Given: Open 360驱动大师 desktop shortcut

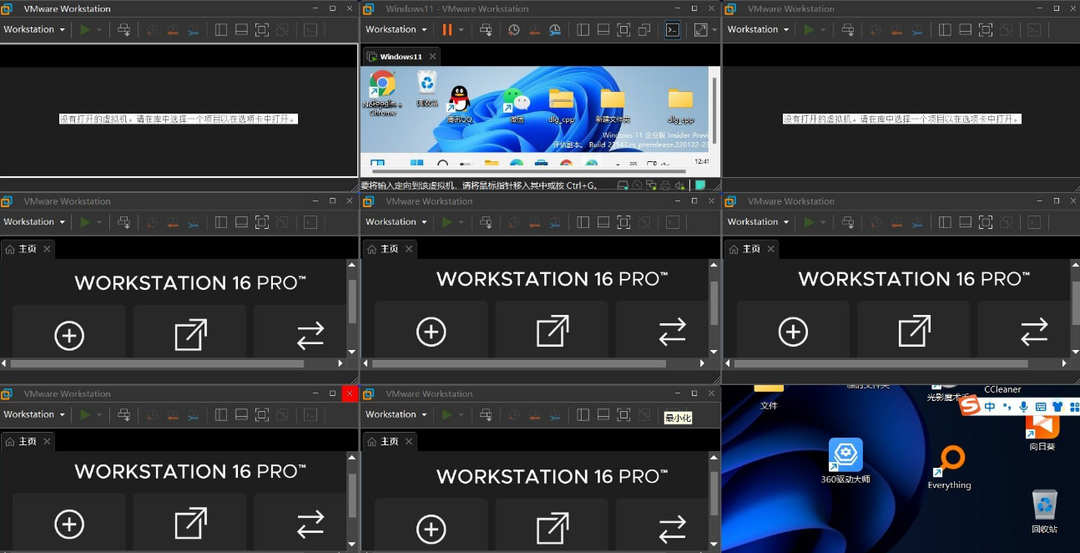Looking at the screenshot, I should coord(845,460).
